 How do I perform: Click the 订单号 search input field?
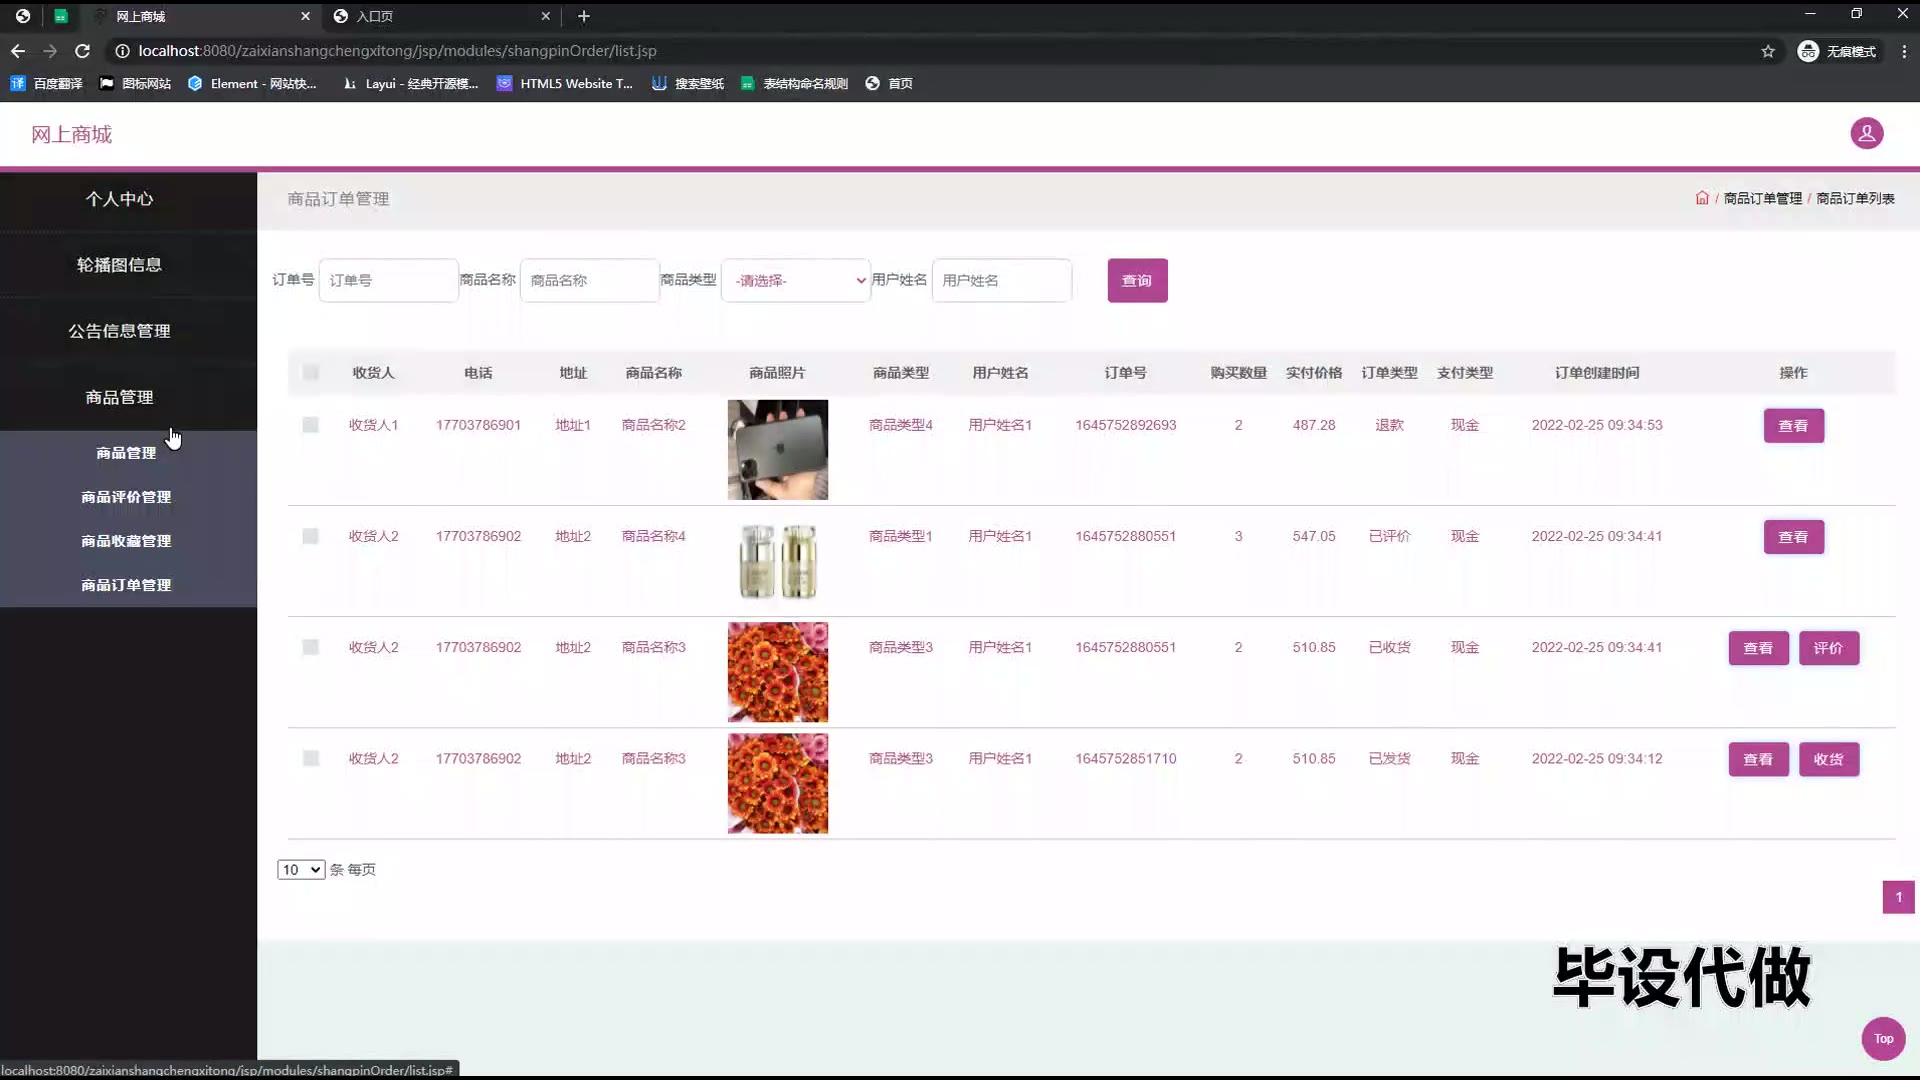point(388,281)
